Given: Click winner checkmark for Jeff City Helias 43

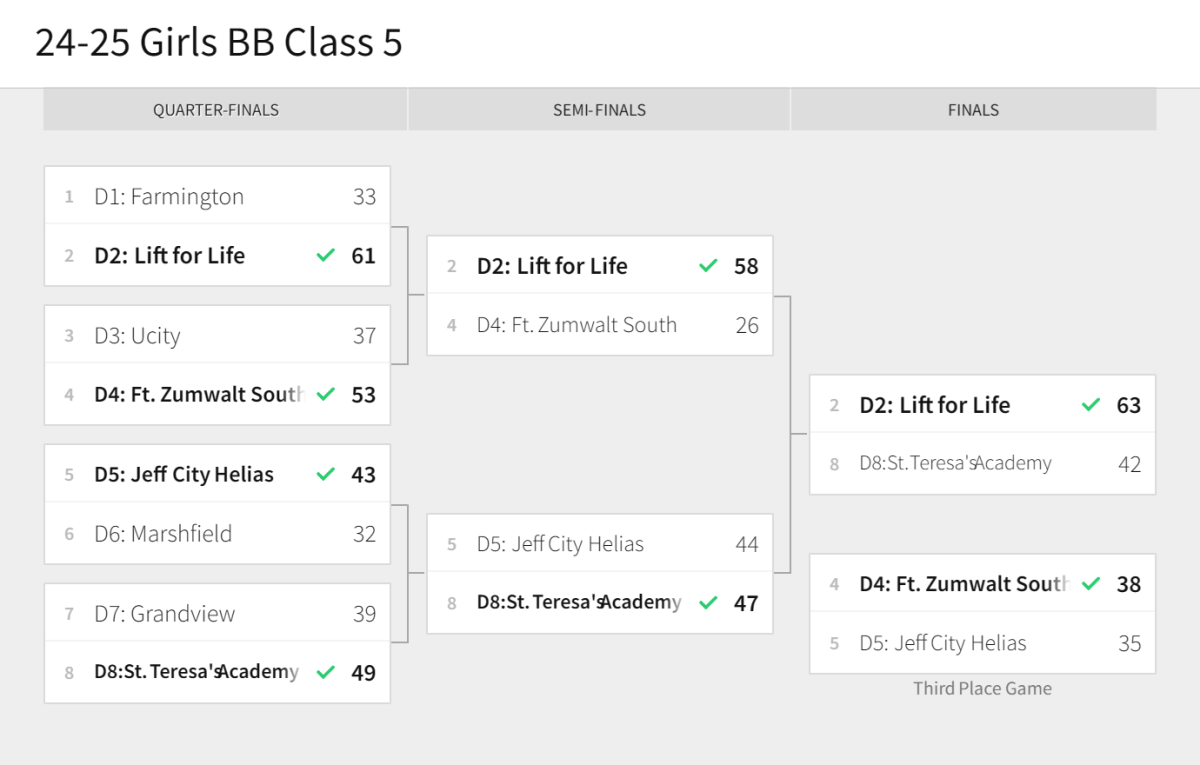Looking at the screenshot, I should 325,474.
